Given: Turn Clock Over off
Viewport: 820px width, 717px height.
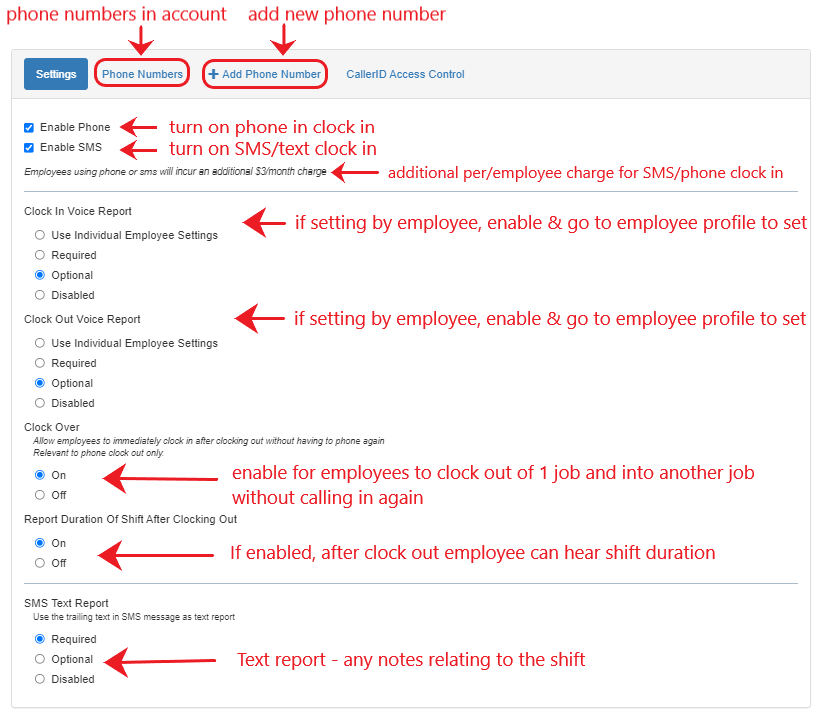Looking at the screenshot, I should click(40, 495).
